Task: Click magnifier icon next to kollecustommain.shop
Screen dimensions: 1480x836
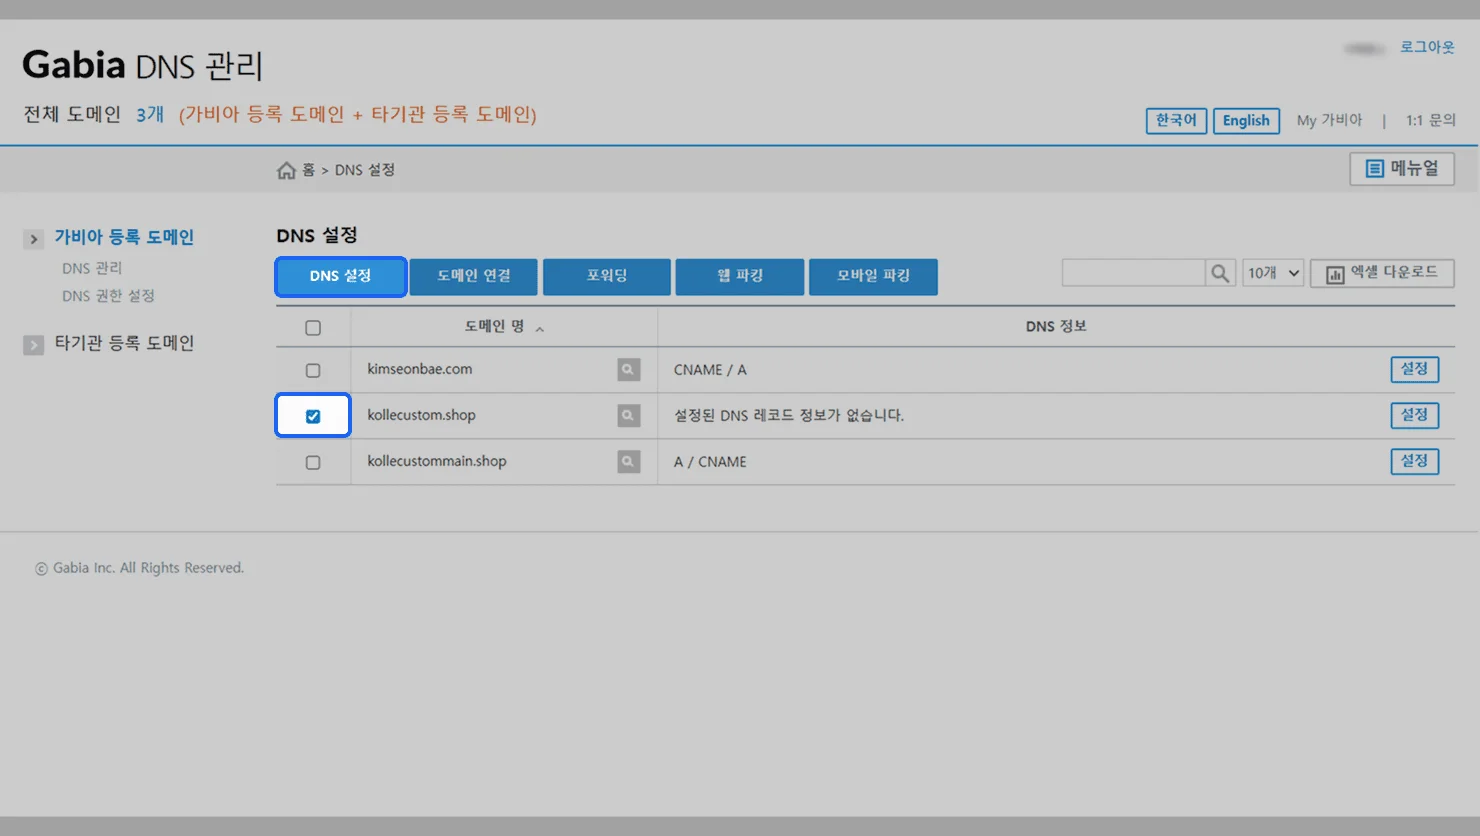Action: [x=628, y=462]
